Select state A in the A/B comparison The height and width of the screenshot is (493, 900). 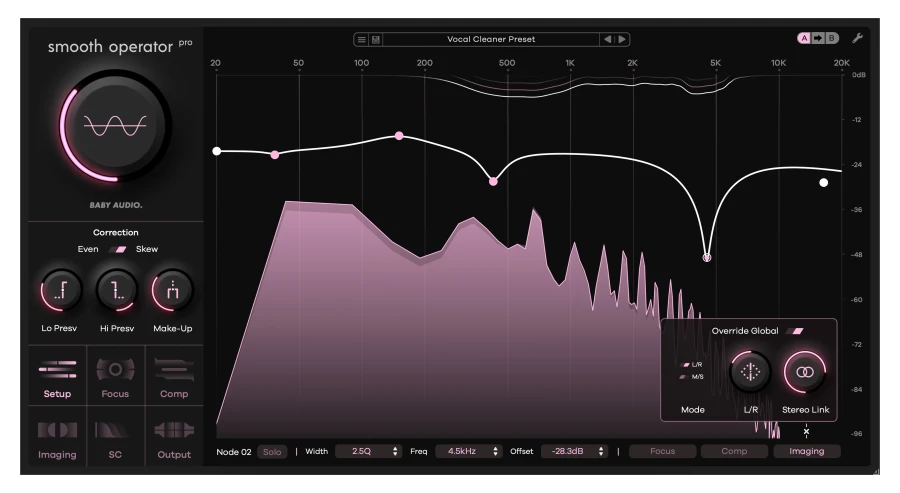tap(804, 38)
